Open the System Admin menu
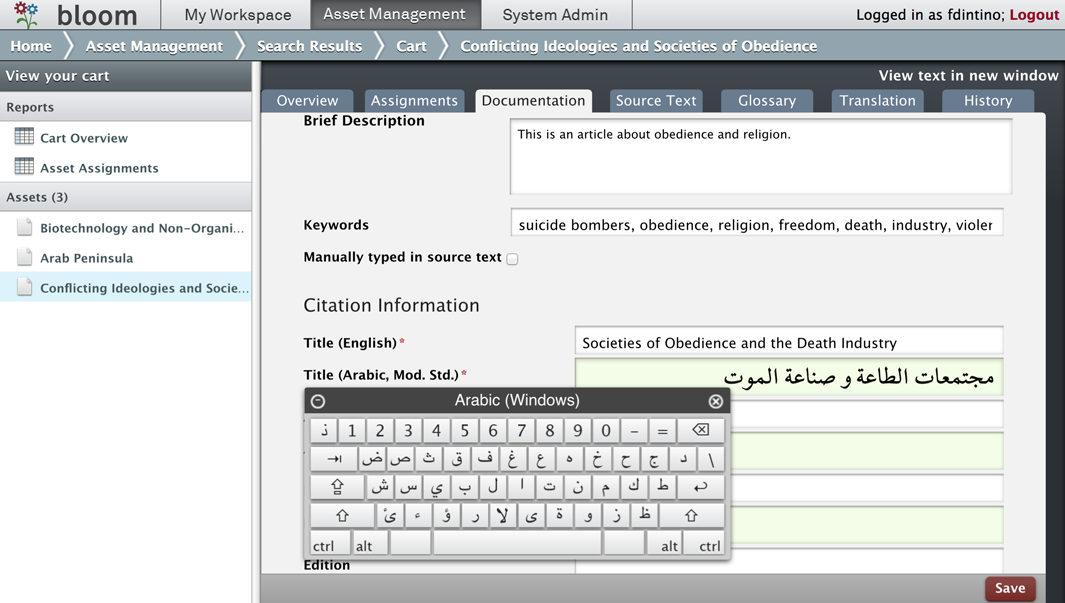The image size is (1065, 603). tap(555, 15)
